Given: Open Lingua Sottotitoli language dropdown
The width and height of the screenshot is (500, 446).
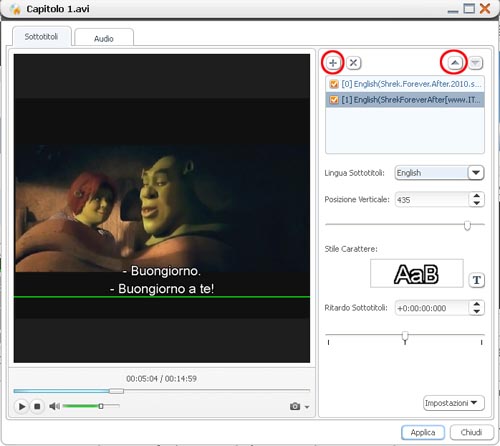Looking at the screenshot, I should 476,173.
